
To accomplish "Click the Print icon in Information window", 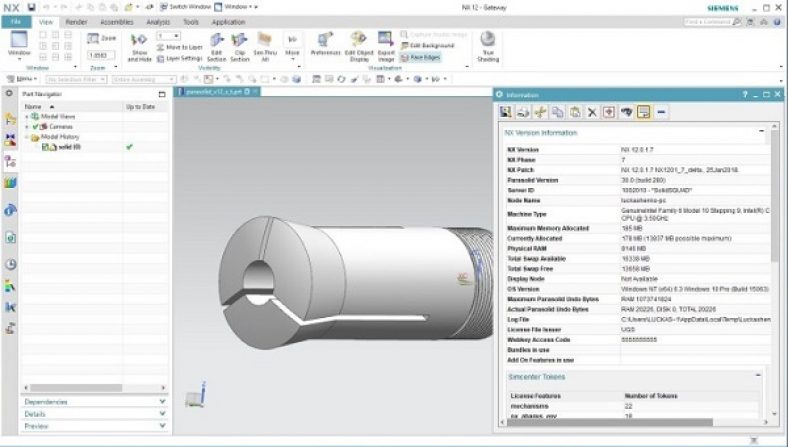I will pyautogui.click(x=523, y=112).
